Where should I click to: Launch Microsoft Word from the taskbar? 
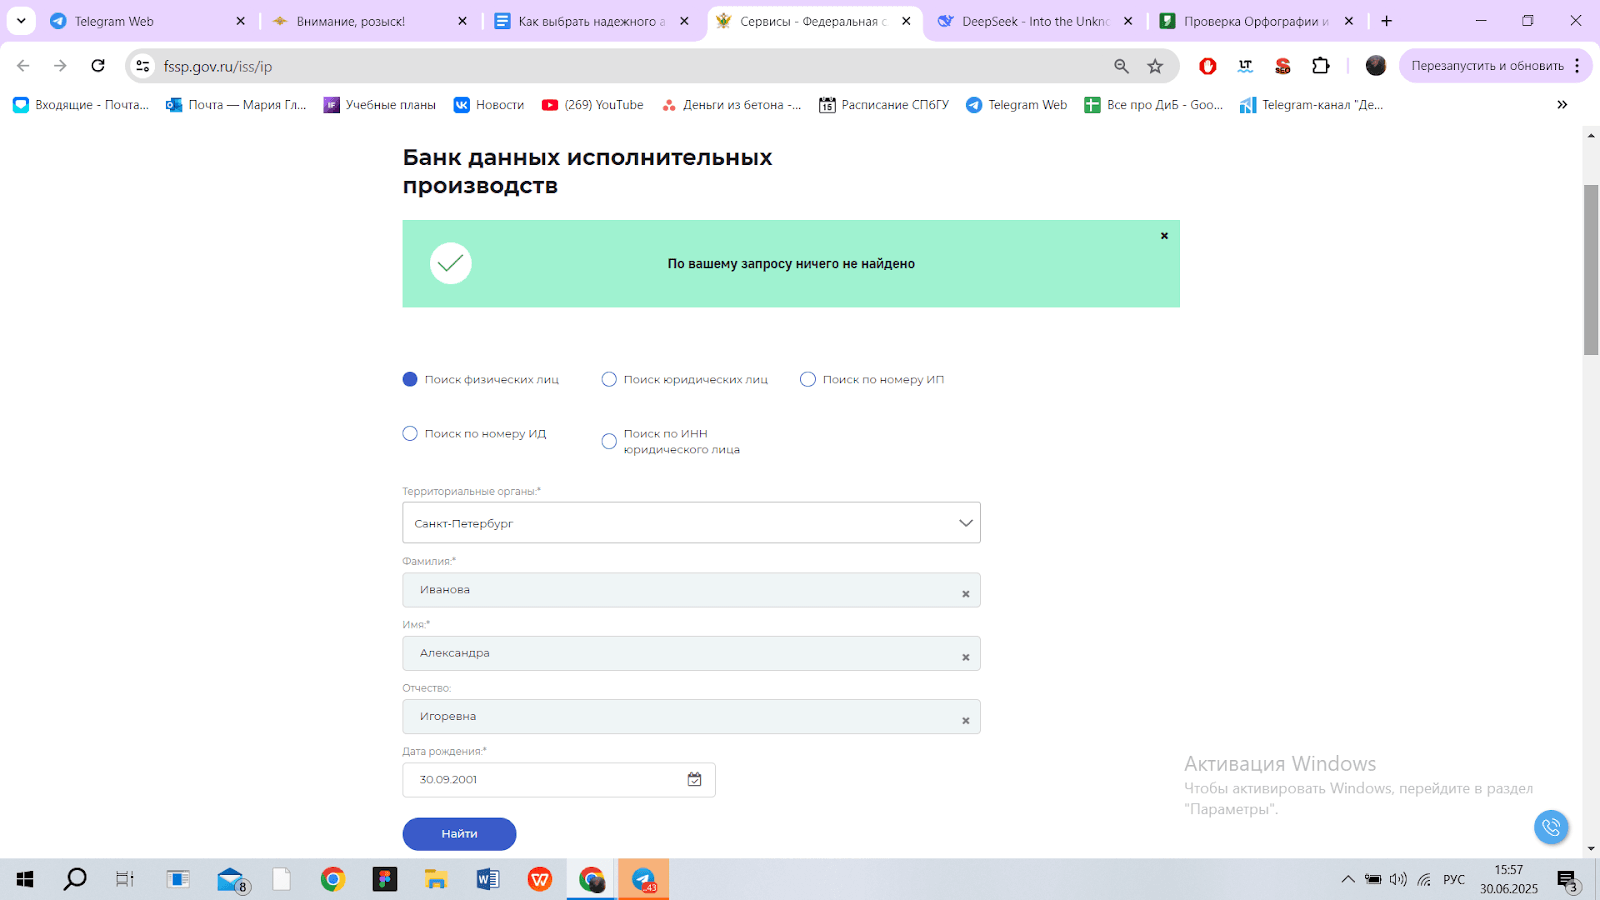click(487, 880)
